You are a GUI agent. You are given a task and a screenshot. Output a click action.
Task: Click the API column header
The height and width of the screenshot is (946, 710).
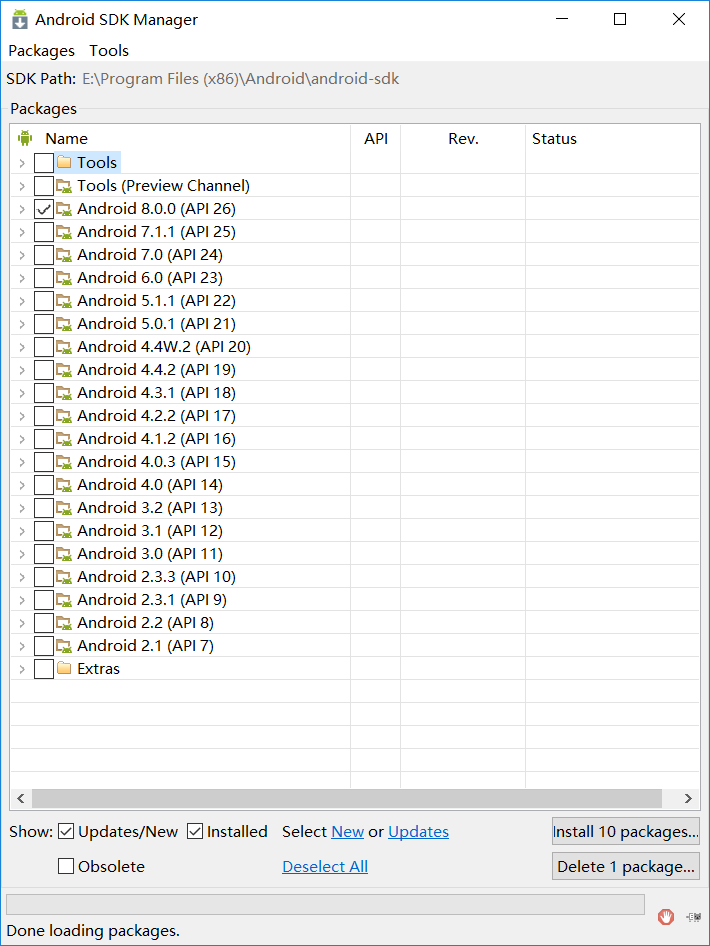376,138
